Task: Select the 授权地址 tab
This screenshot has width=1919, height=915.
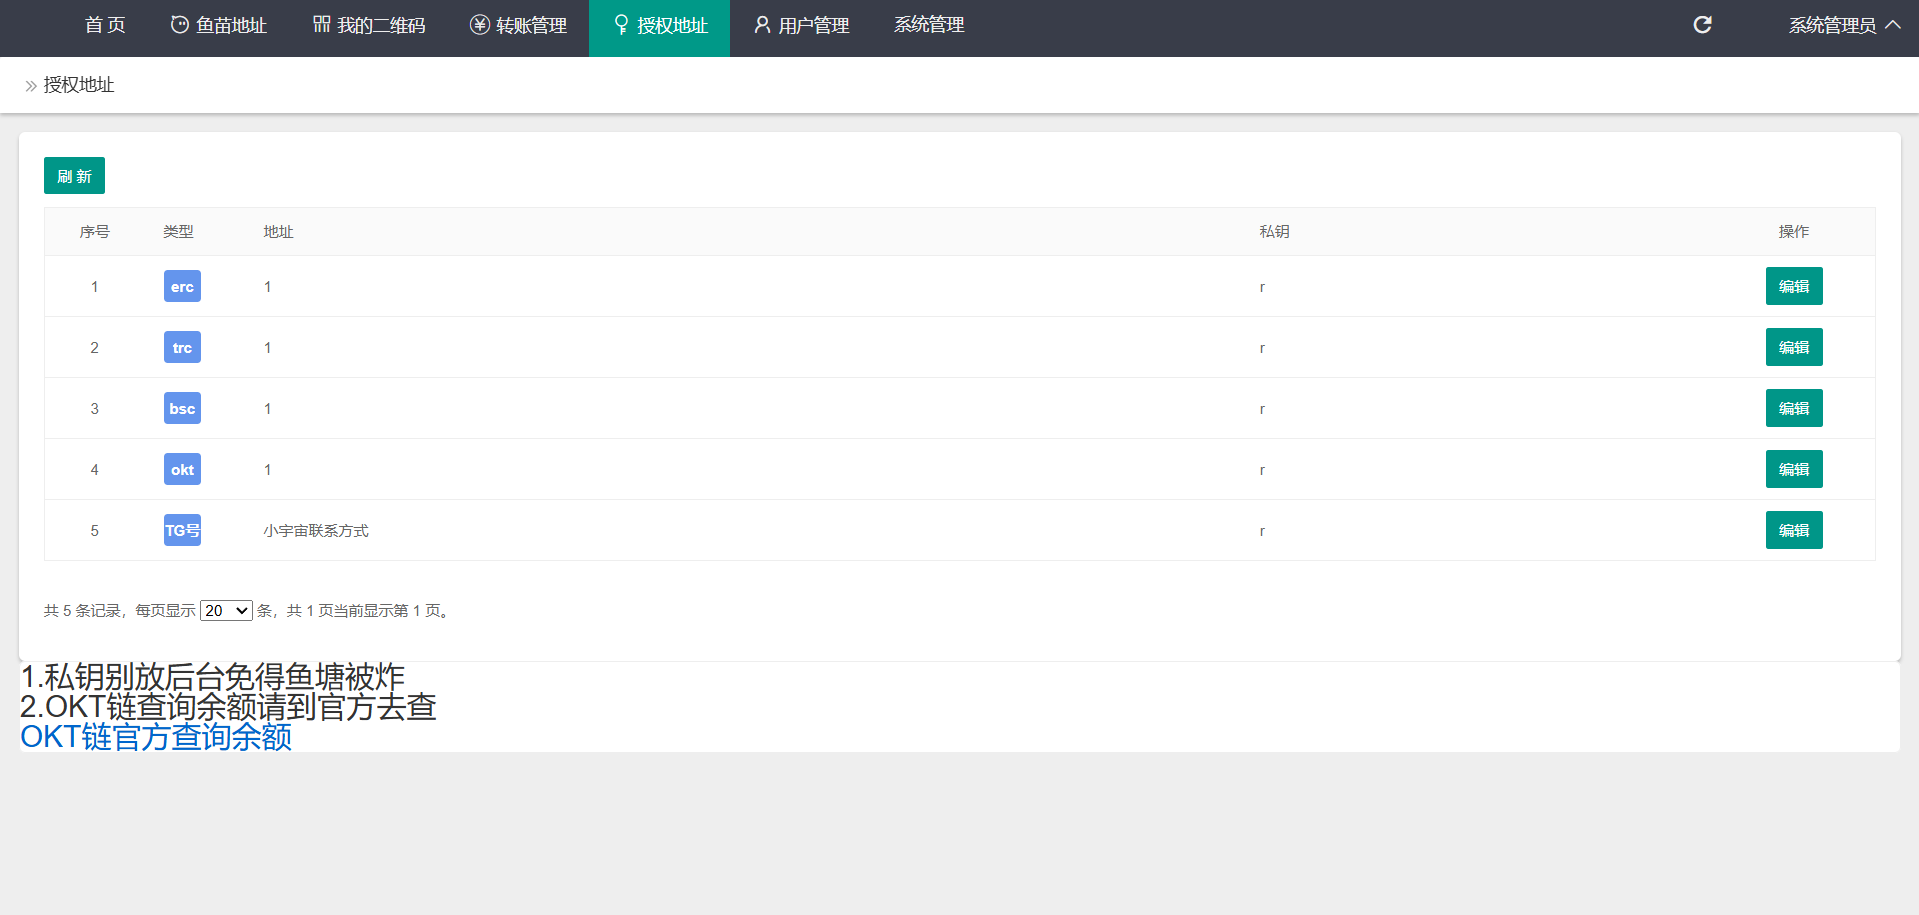Action: pos(660,26)
